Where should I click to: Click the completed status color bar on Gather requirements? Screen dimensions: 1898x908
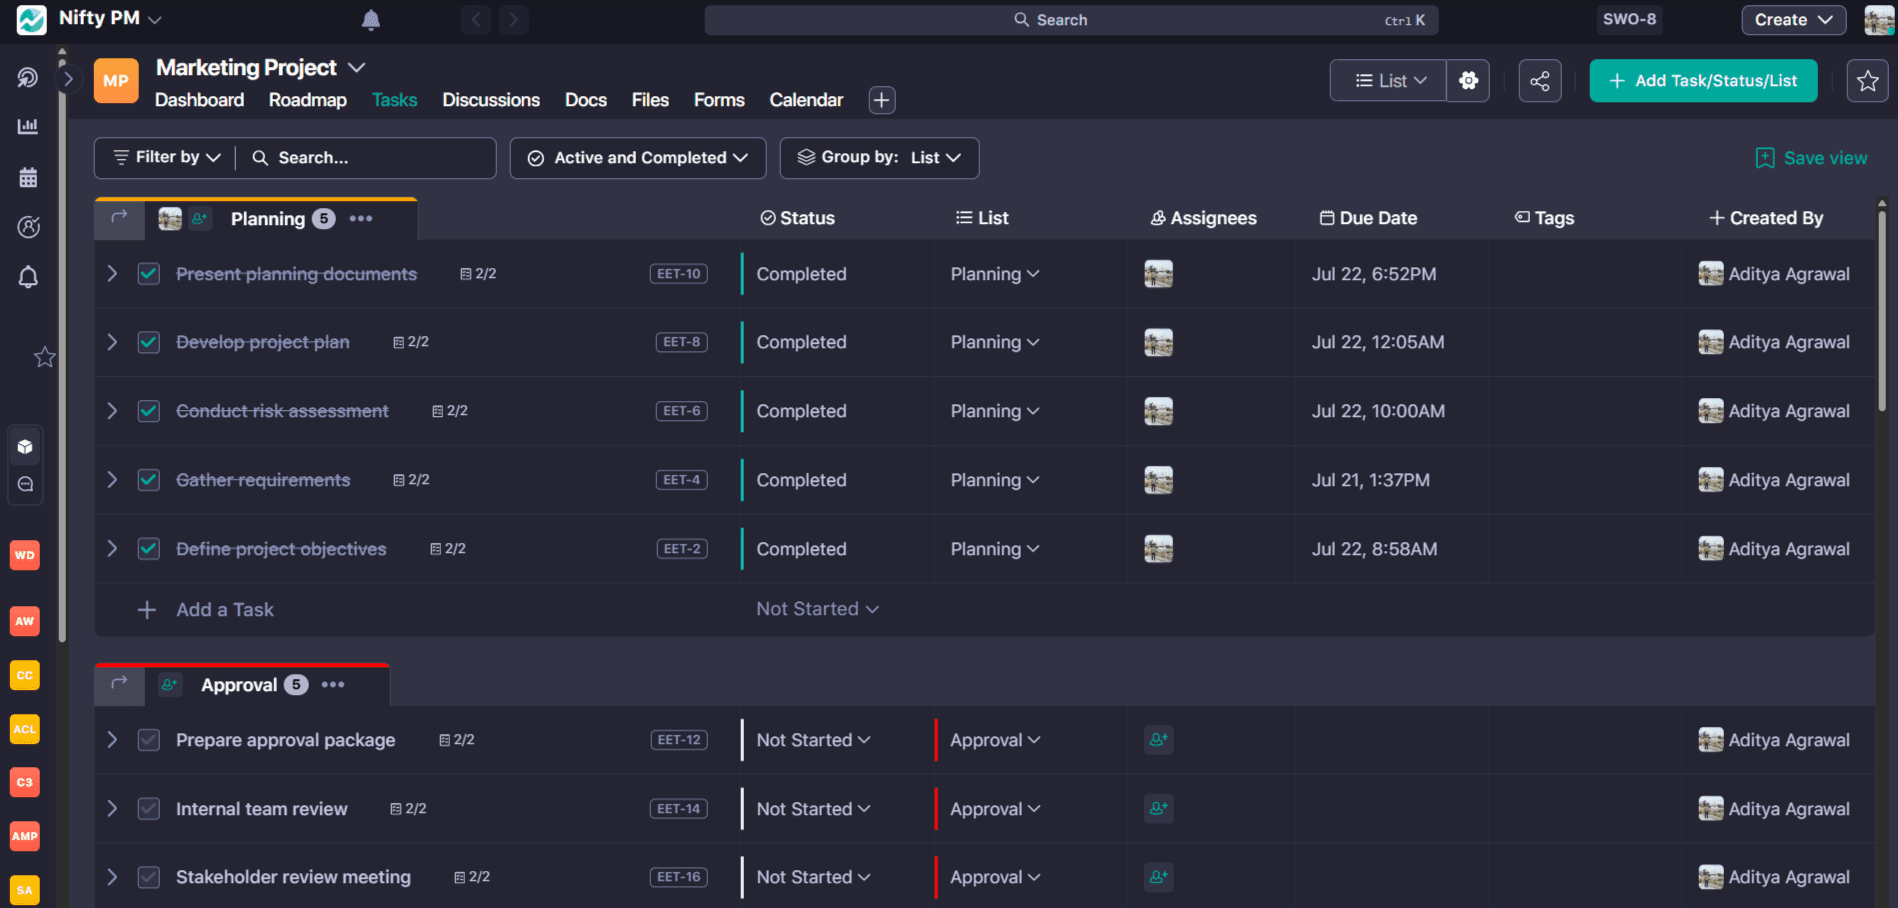[742, 480]
